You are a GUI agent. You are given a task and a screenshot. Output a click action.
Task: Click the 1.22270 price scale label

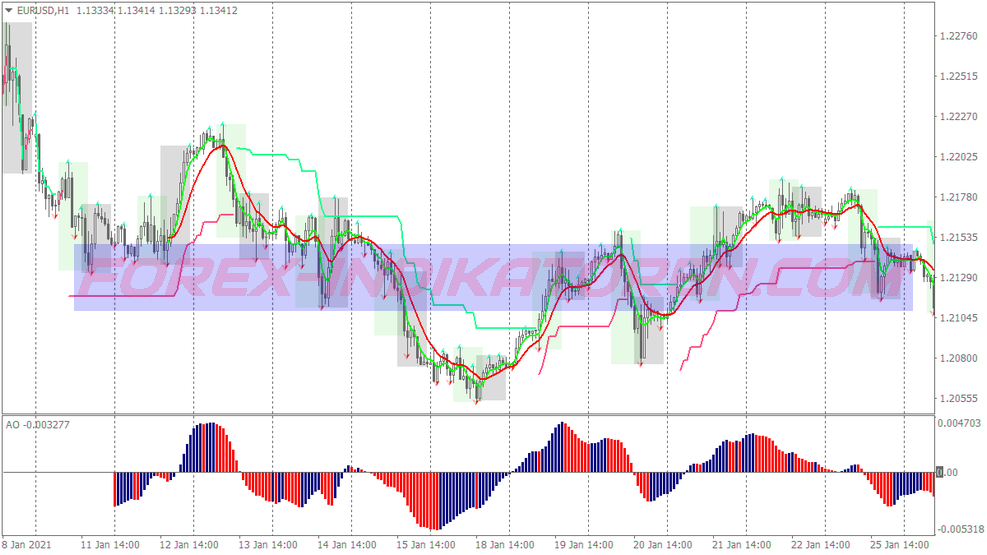[958, 116]
